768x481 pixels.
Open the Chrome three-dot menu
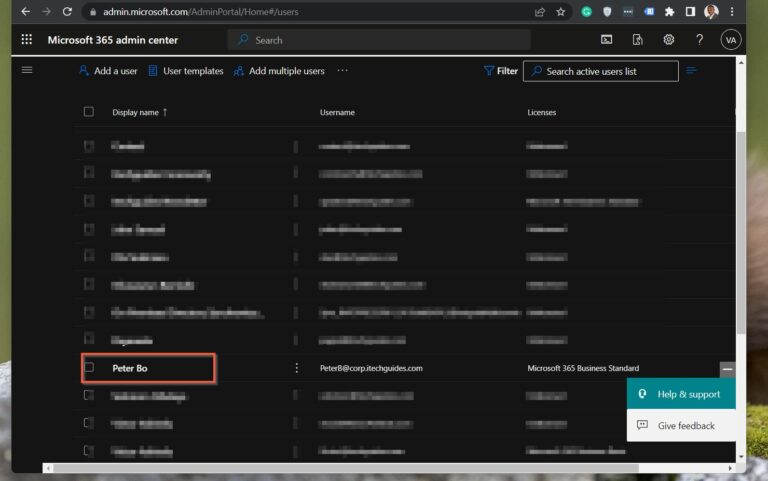point(732,12)
